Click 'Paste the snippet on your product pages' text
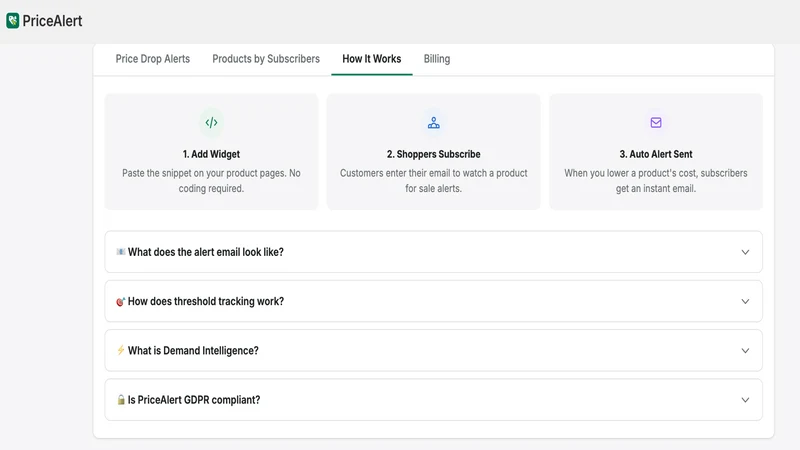The width and height of the screenshot is (800, 450). (x=211, y=181)
